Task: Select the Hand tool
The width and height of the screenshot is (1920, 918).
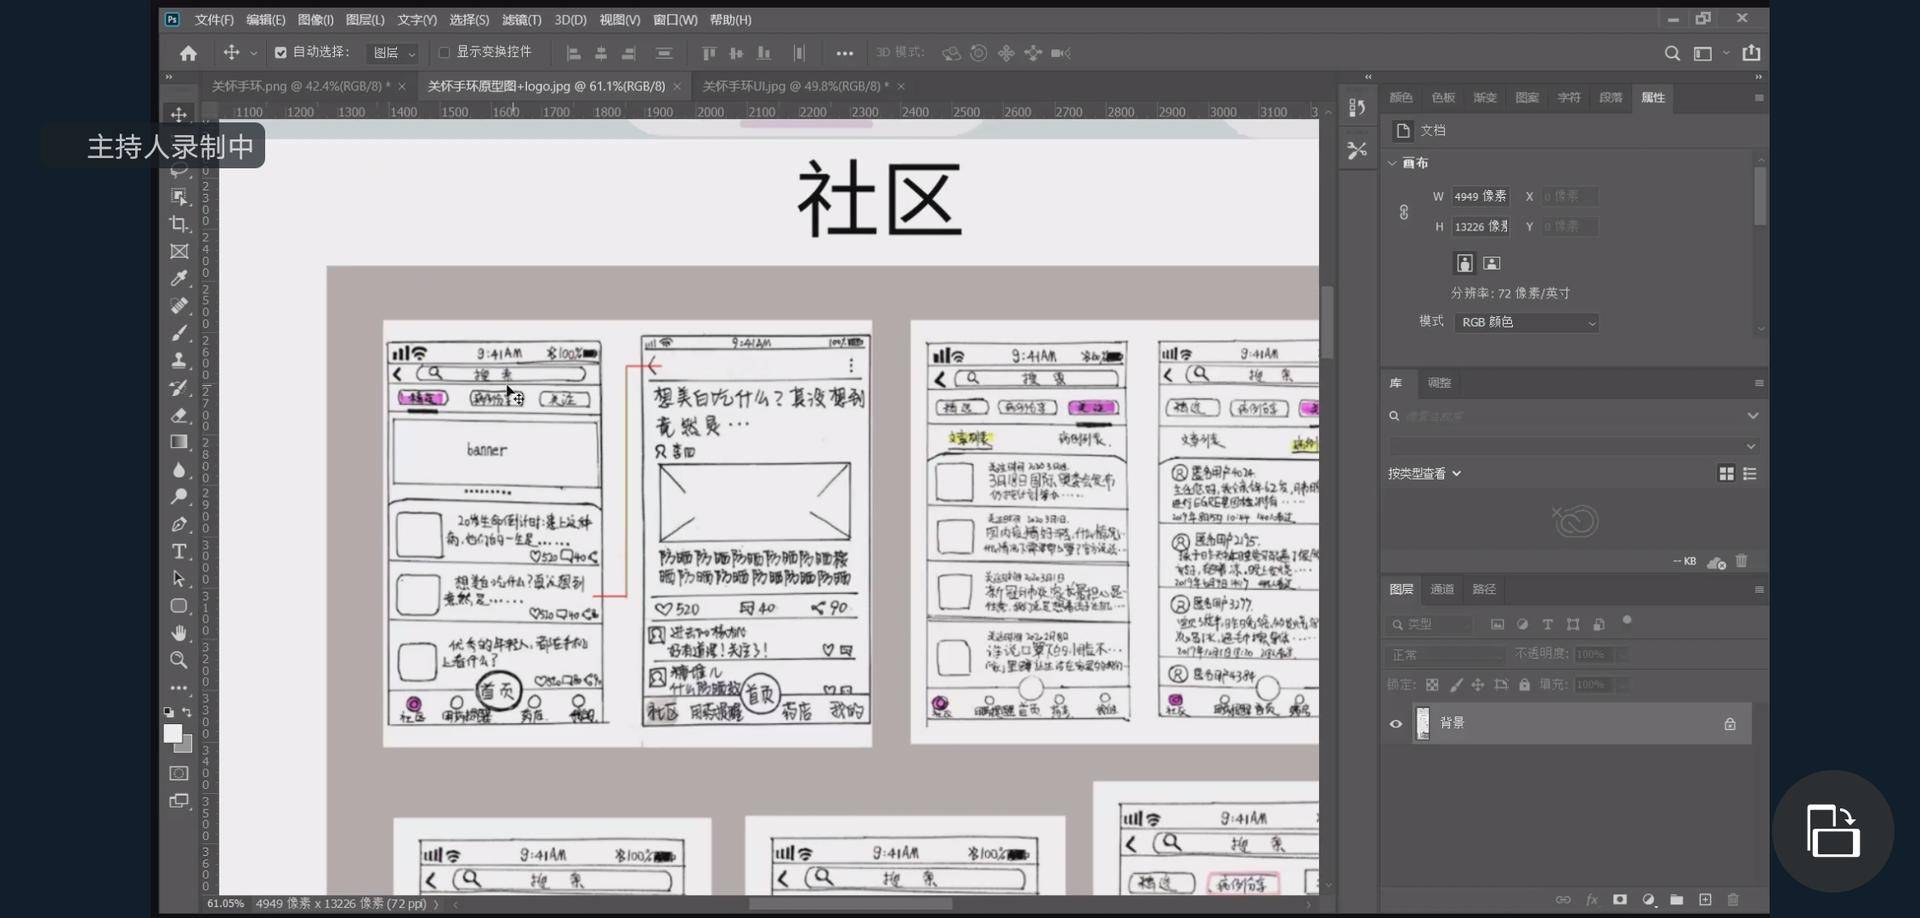Action: [179, 633]
